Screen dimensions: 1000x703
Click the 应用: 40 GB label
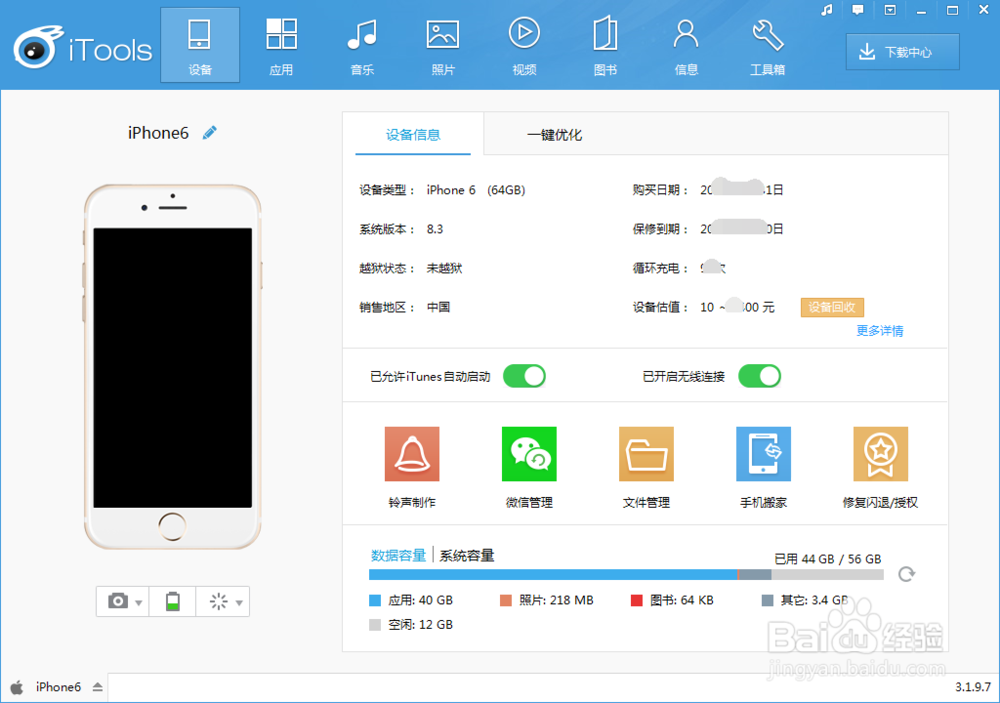pos(420,600)
